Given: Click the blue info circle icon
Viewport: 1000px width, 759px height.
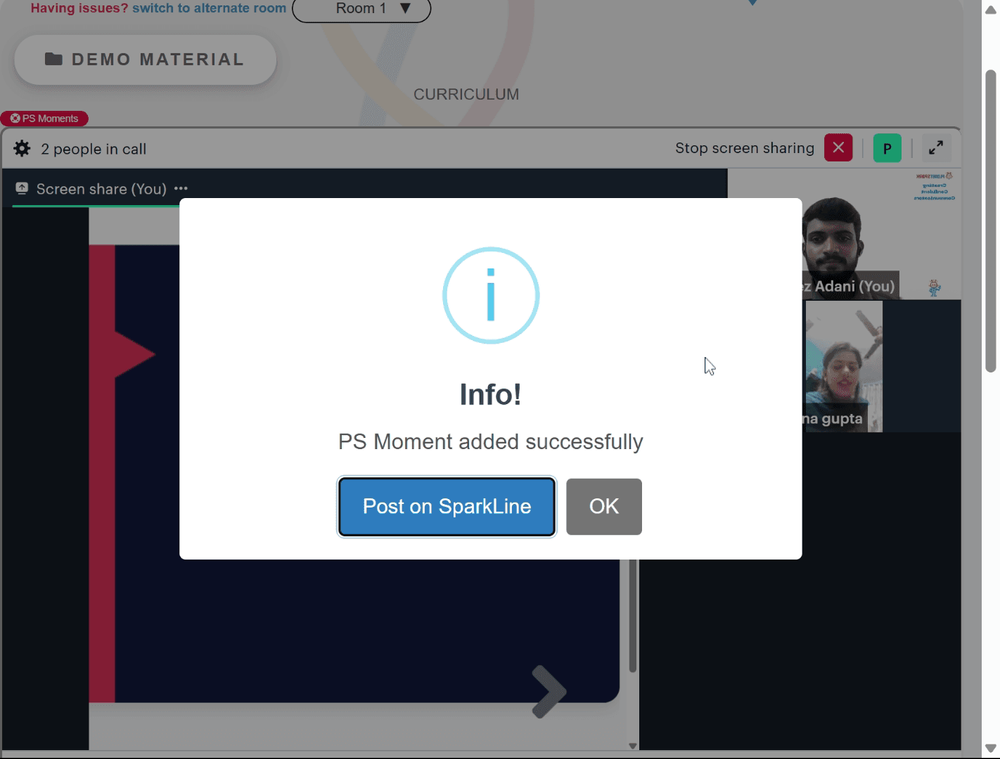Looking at the screenshot, I should click(490, 295).
